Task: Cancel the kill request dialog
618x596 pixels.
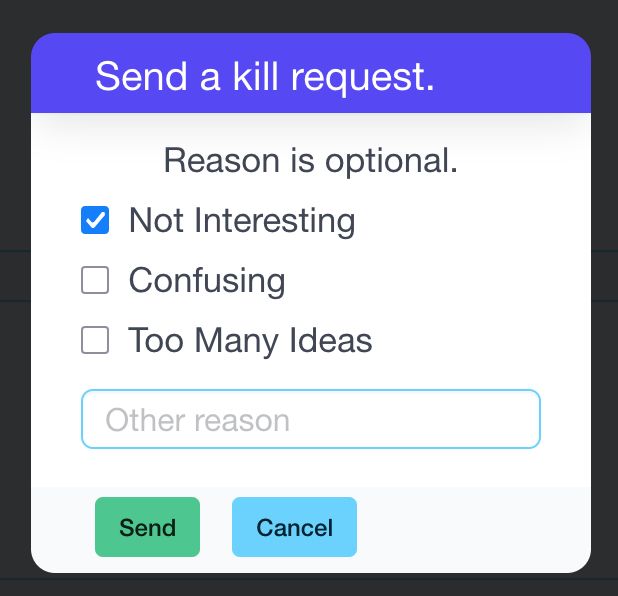Action: pyautogui.click(x=294, y=527)
